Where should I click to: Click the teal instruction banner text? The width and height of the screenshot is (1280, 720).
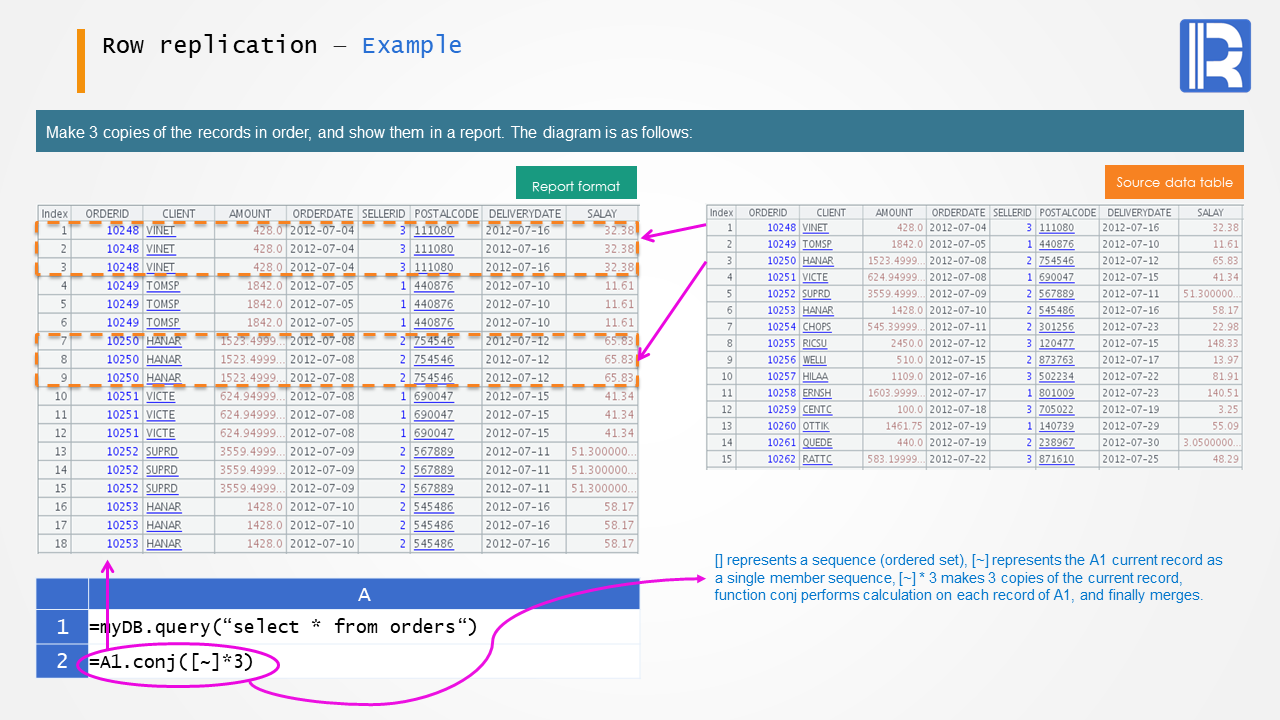tap(369, 132)
